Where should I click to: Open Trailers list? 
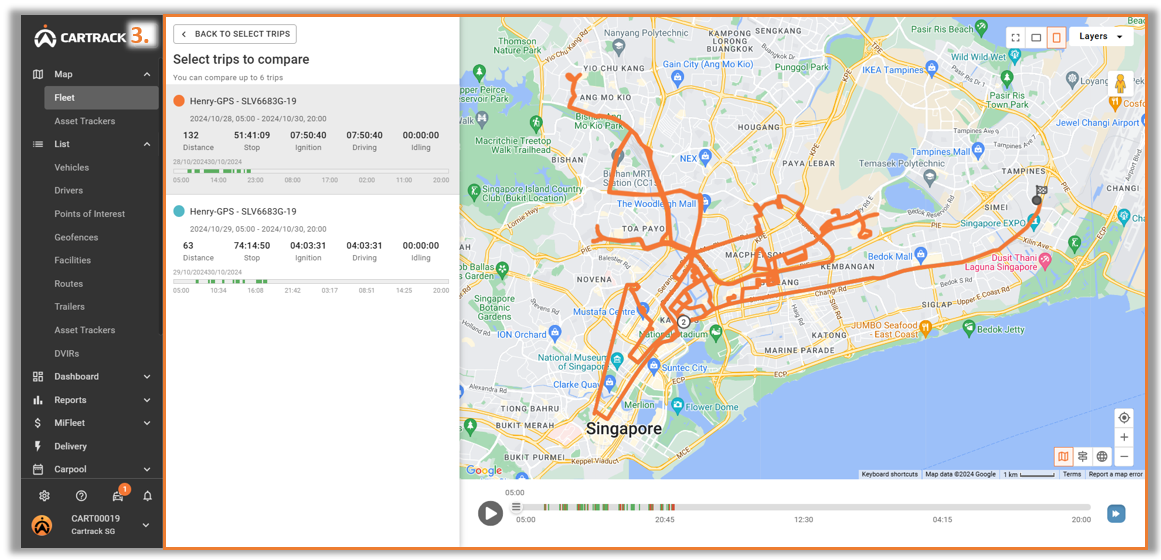70,307
